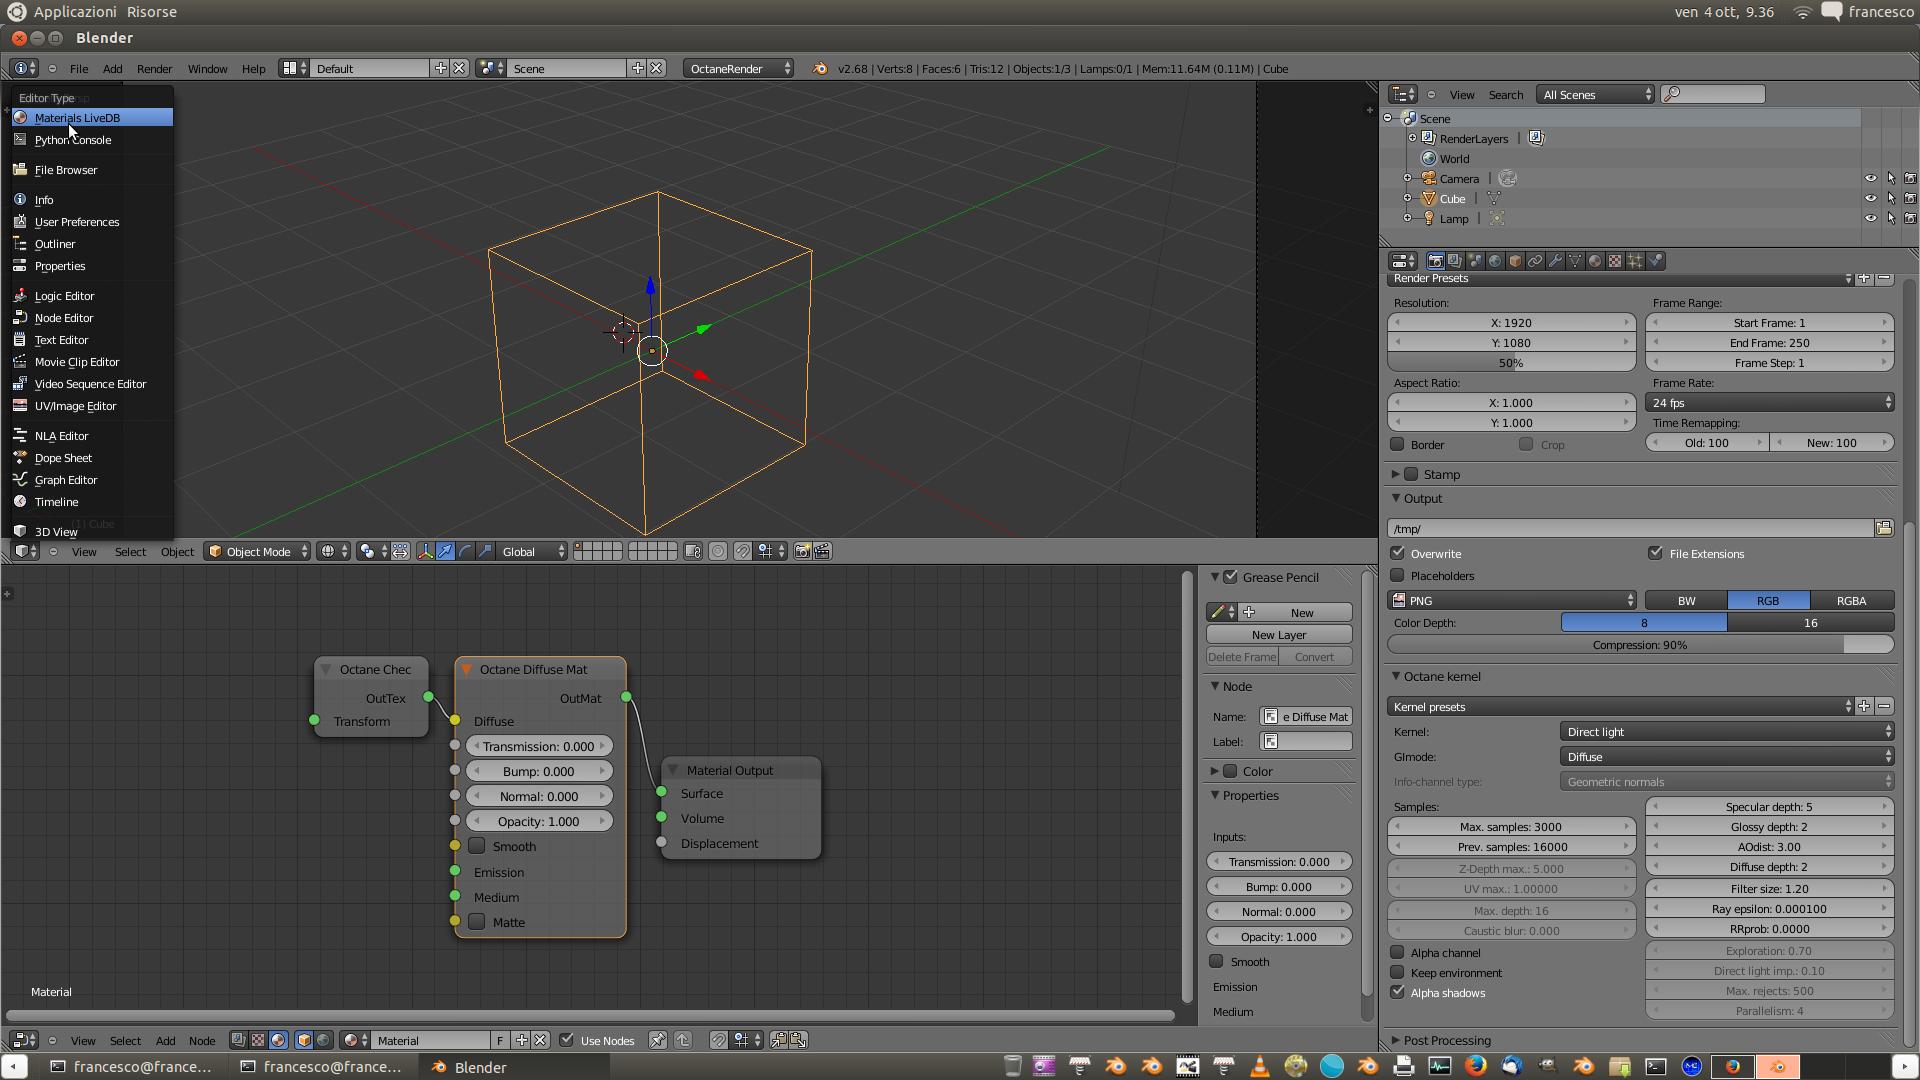1920x1080 pixels.
Task: Open the Object Mode dropdown
Action: 258,551
